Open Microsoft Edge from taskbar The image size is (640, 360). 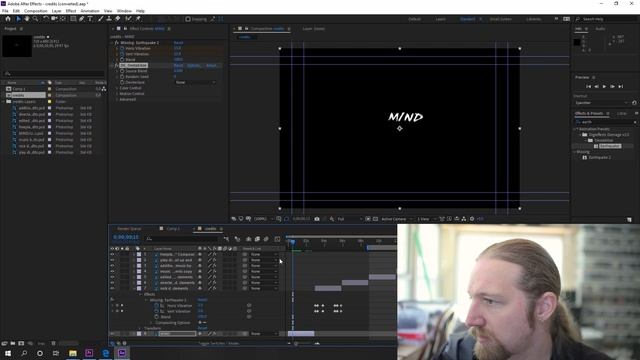point(105,353)
